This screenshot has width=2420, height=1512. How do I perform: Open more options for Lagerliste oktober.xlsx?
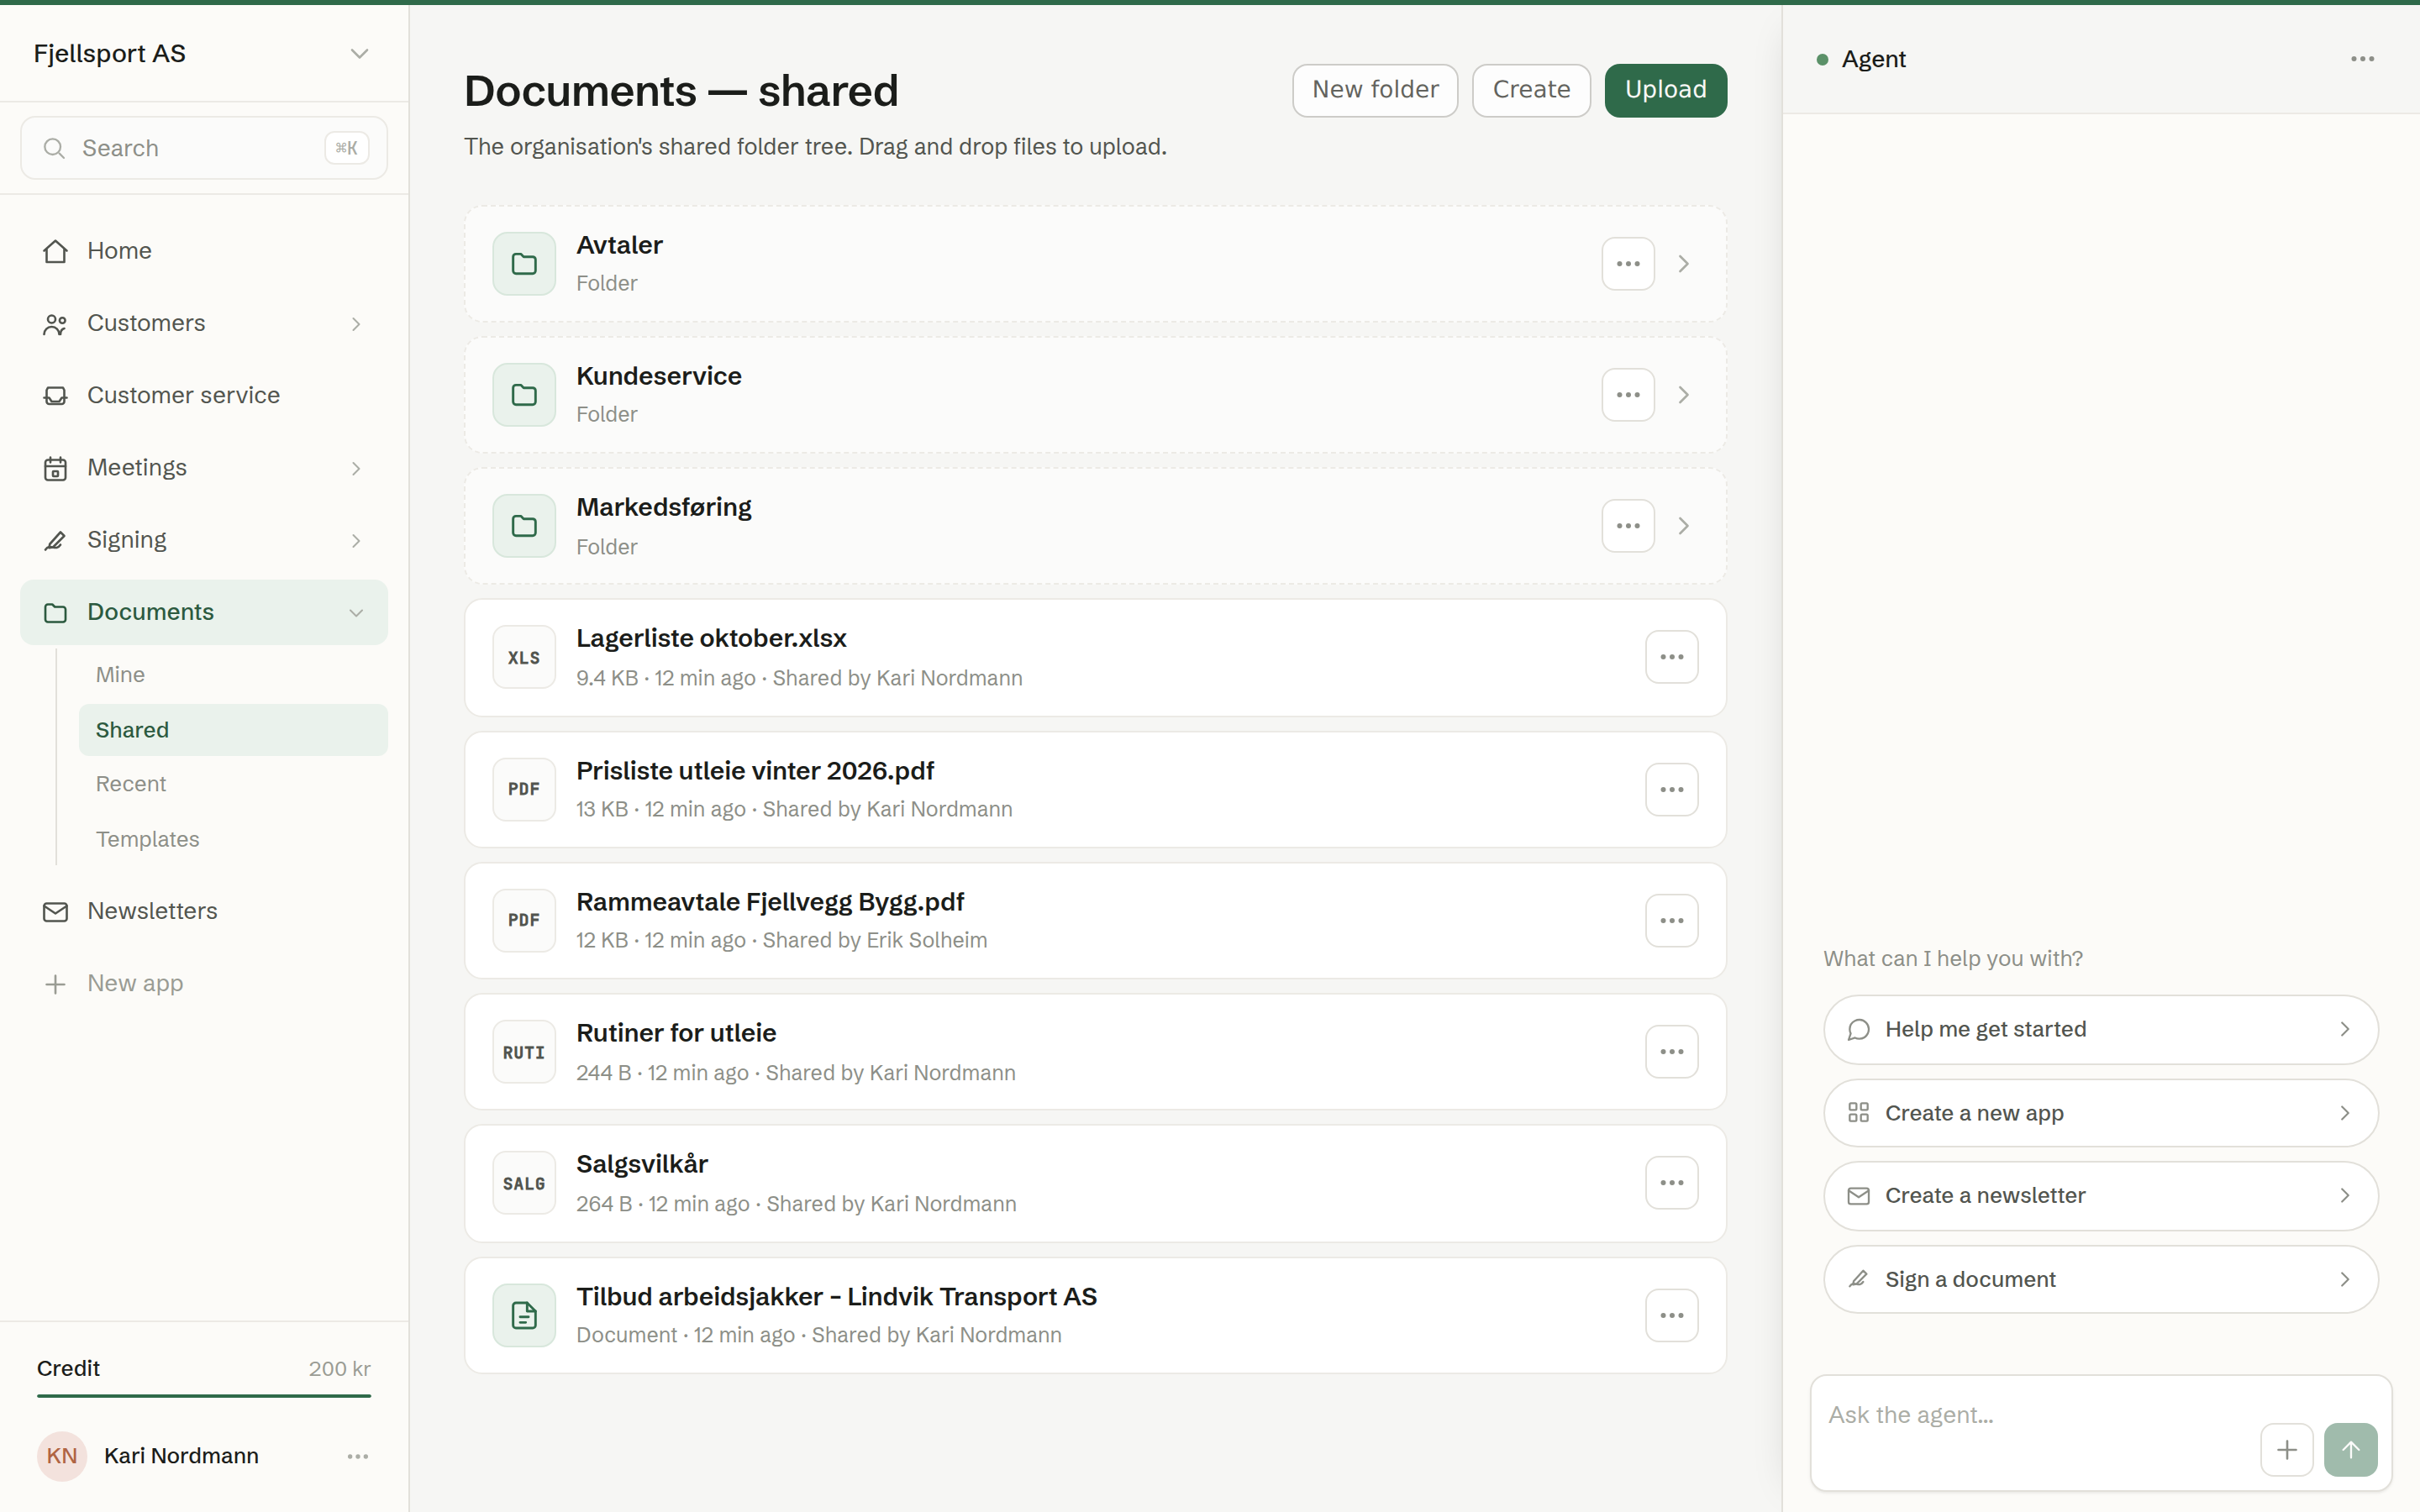tap(1672, 657)
